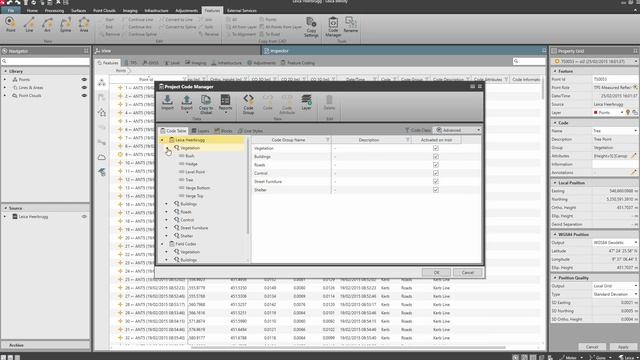The image size is (640, 360).
Task: Uncheck Activated for Buildings group
Action: pyautogui.click(x=436, y=156)
